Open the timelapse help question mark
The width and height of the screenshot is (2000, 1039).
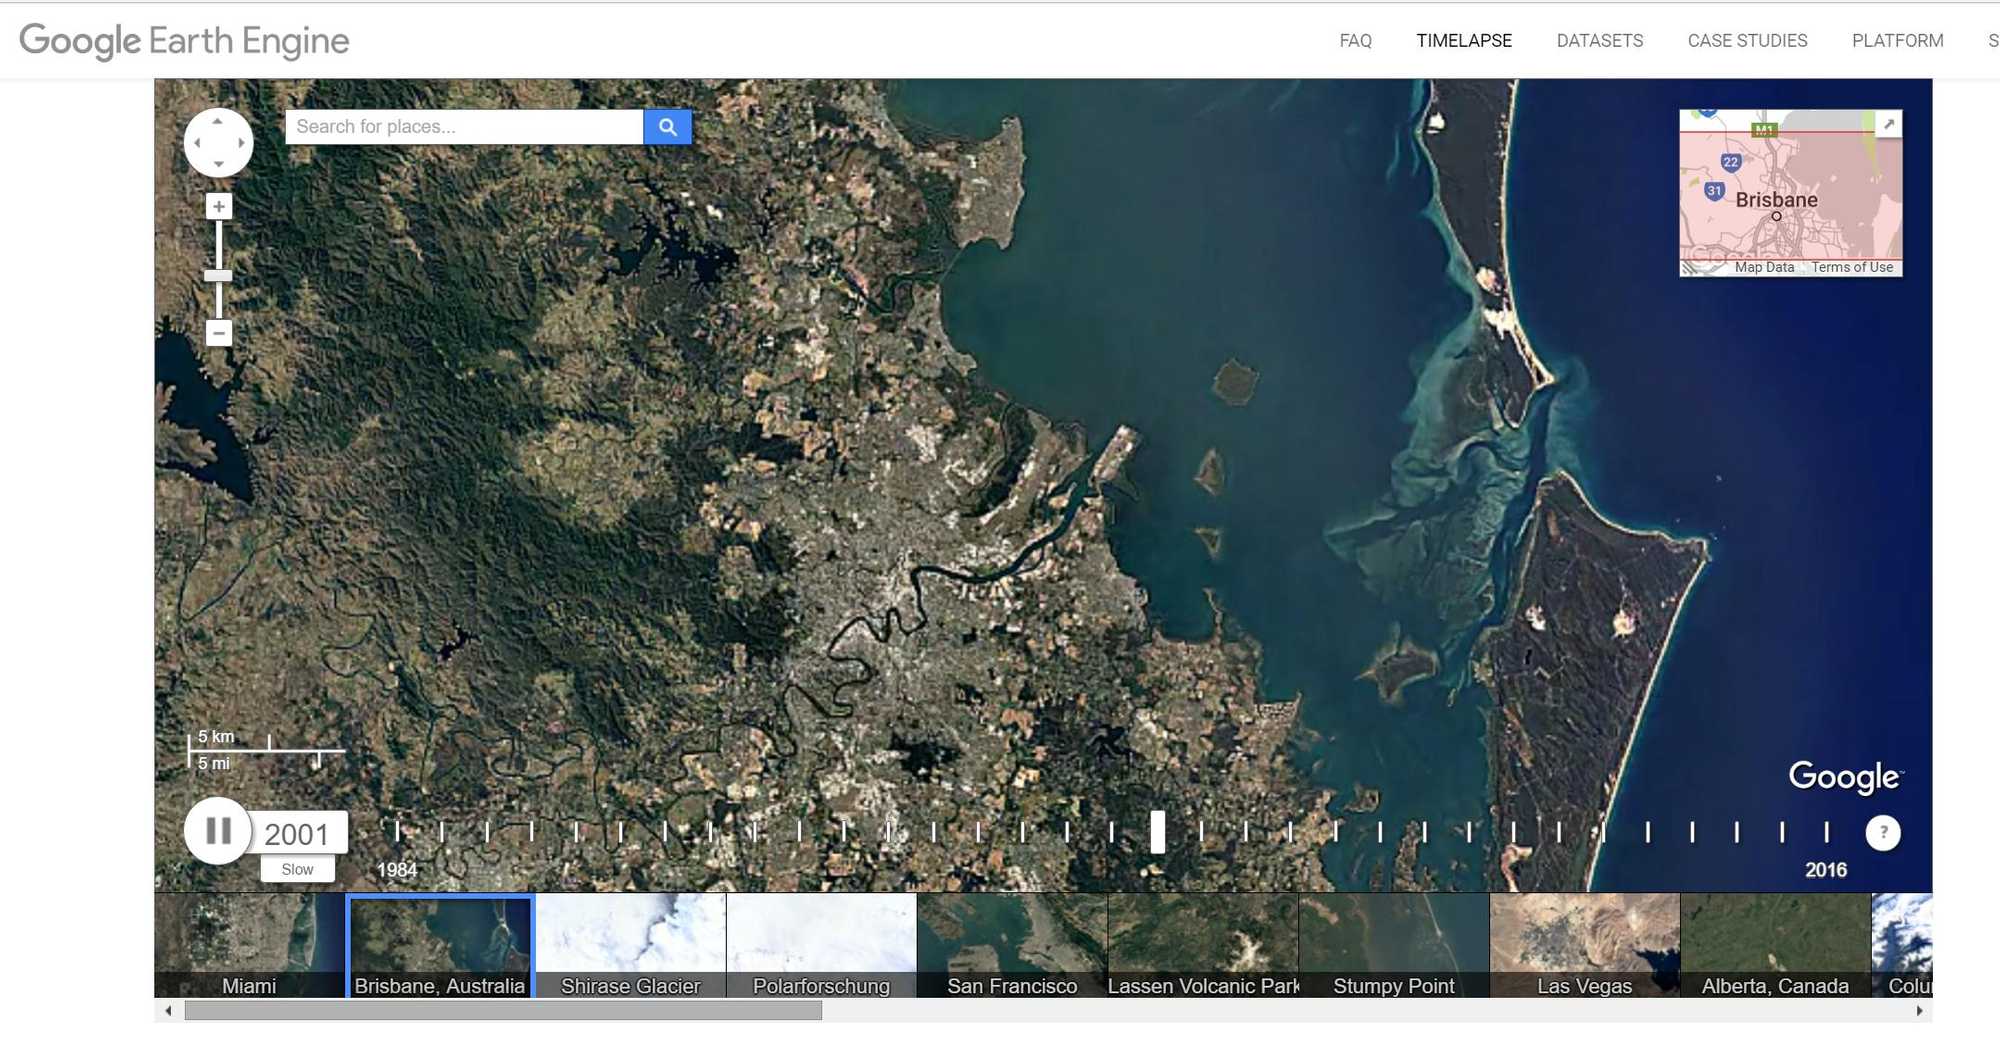(1883, 833)
